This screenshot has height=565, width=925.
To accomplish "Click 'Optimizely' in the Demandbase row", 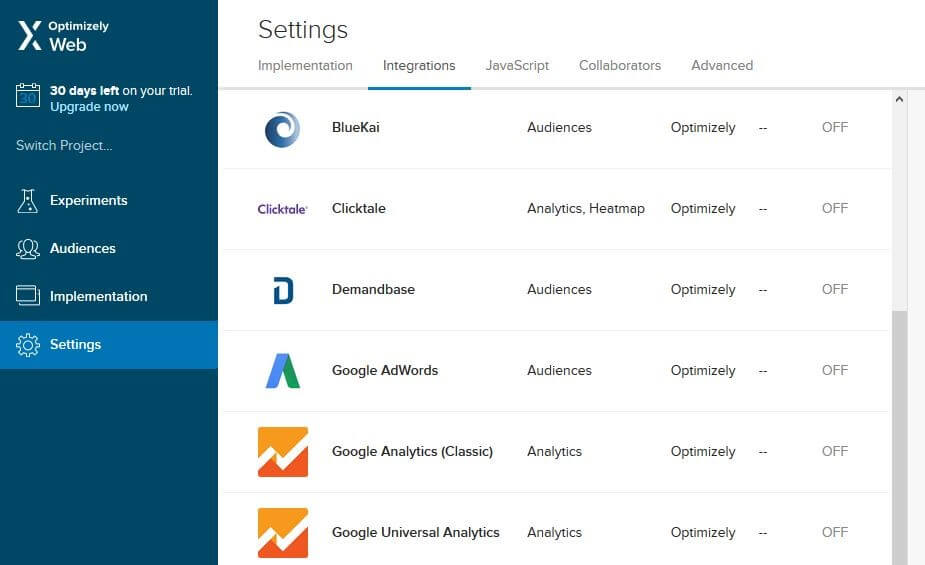I will (703, 289).
